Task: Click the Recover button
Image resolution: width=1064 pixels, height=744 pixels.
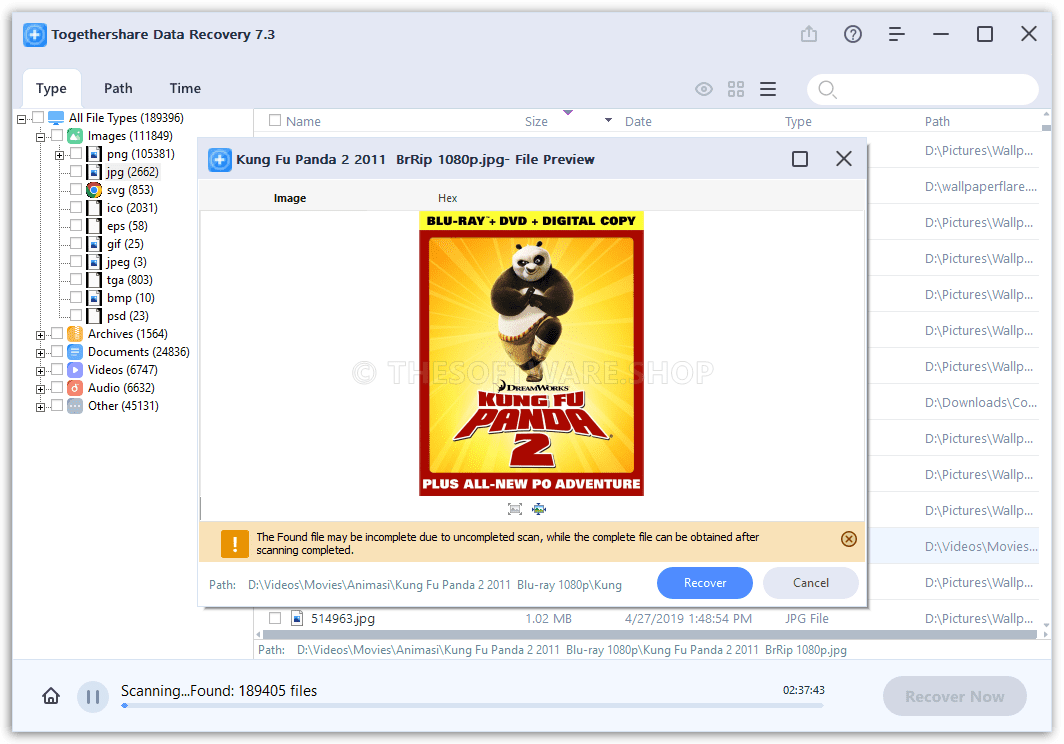Action: pyautogui.click(x=704, y=583)
